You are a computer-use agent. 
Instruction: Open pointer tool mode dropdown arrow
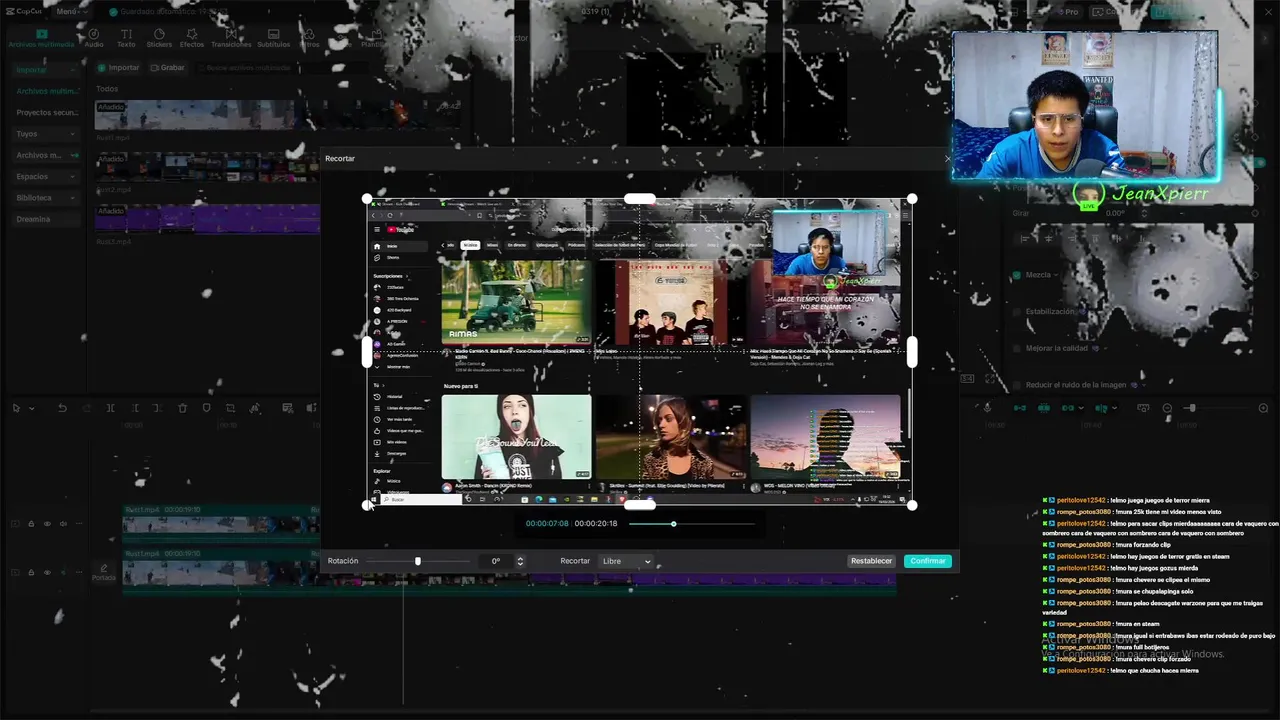[x=31, y=408]
